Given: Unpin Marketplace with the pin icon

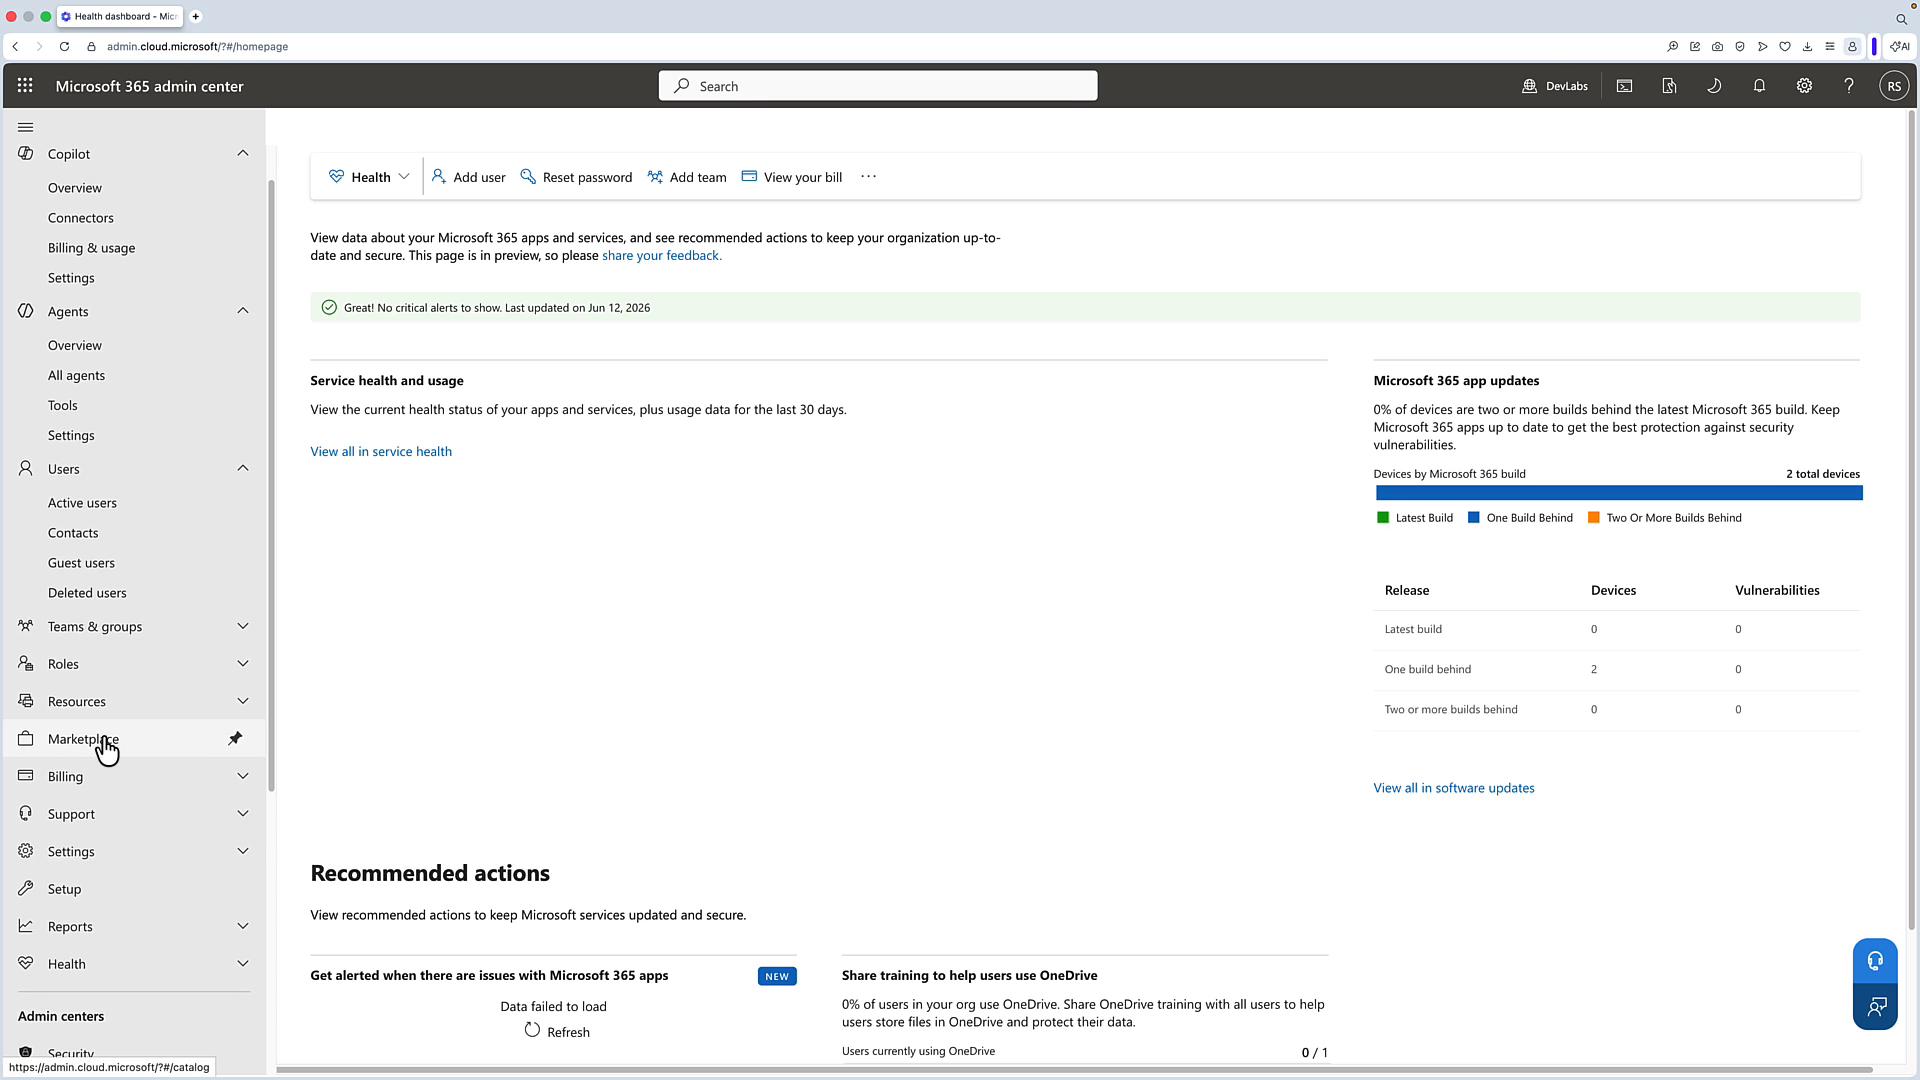Looking at the screenshot, I should coord(235,738).
